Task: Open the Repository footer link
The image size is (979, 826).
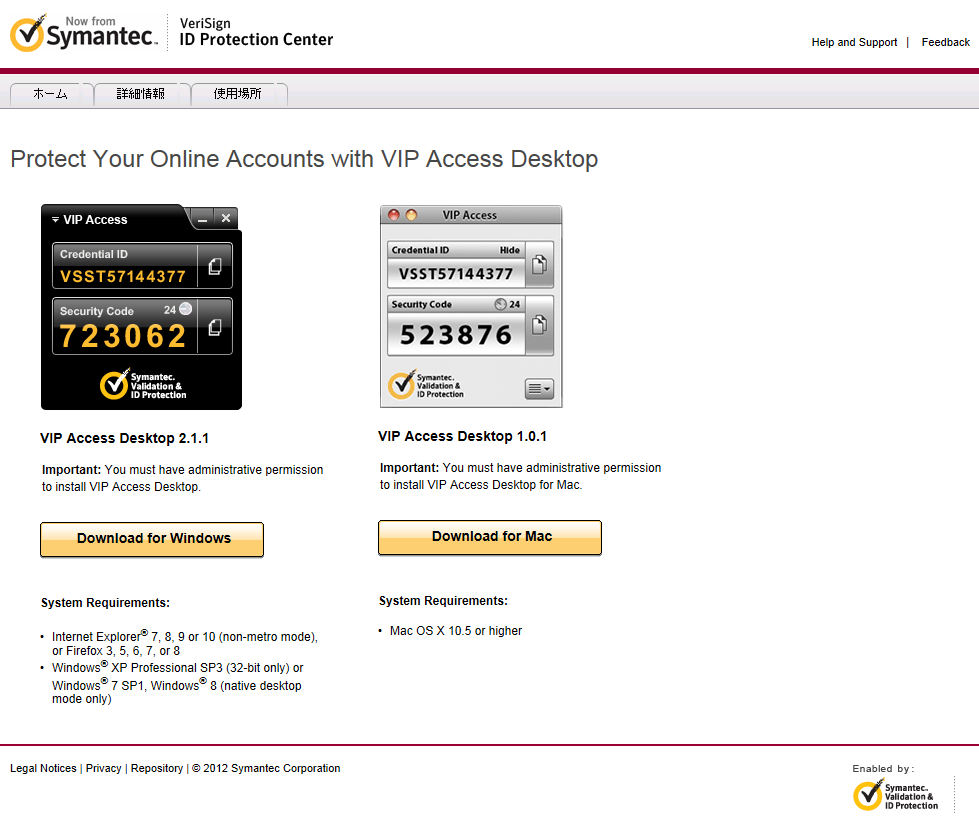Action: pos(157,768)
